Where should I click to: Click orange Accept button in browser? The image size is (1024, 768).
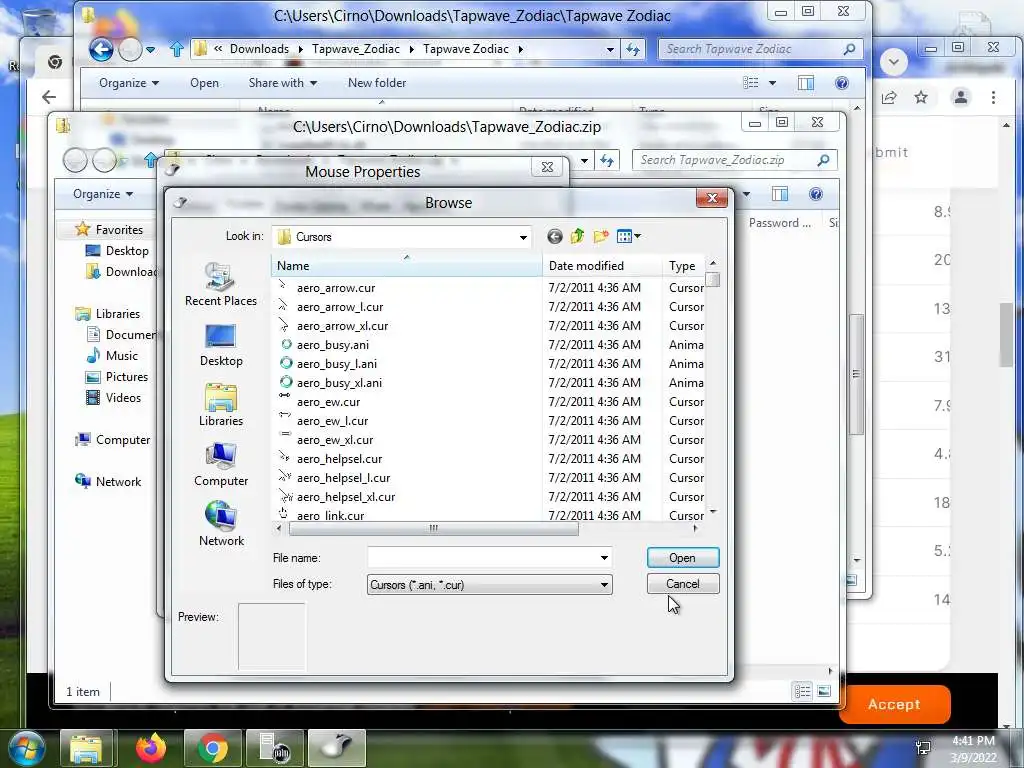point(894,705)
